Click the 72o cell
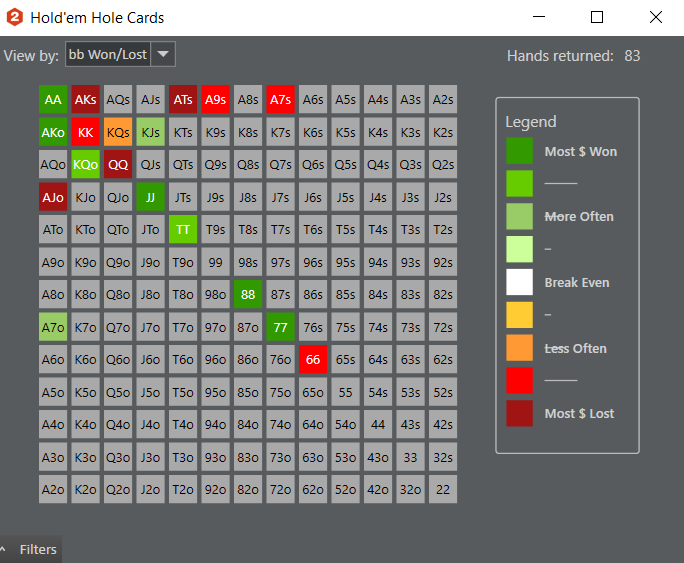The image size is (684, 563). coord(280,489)
